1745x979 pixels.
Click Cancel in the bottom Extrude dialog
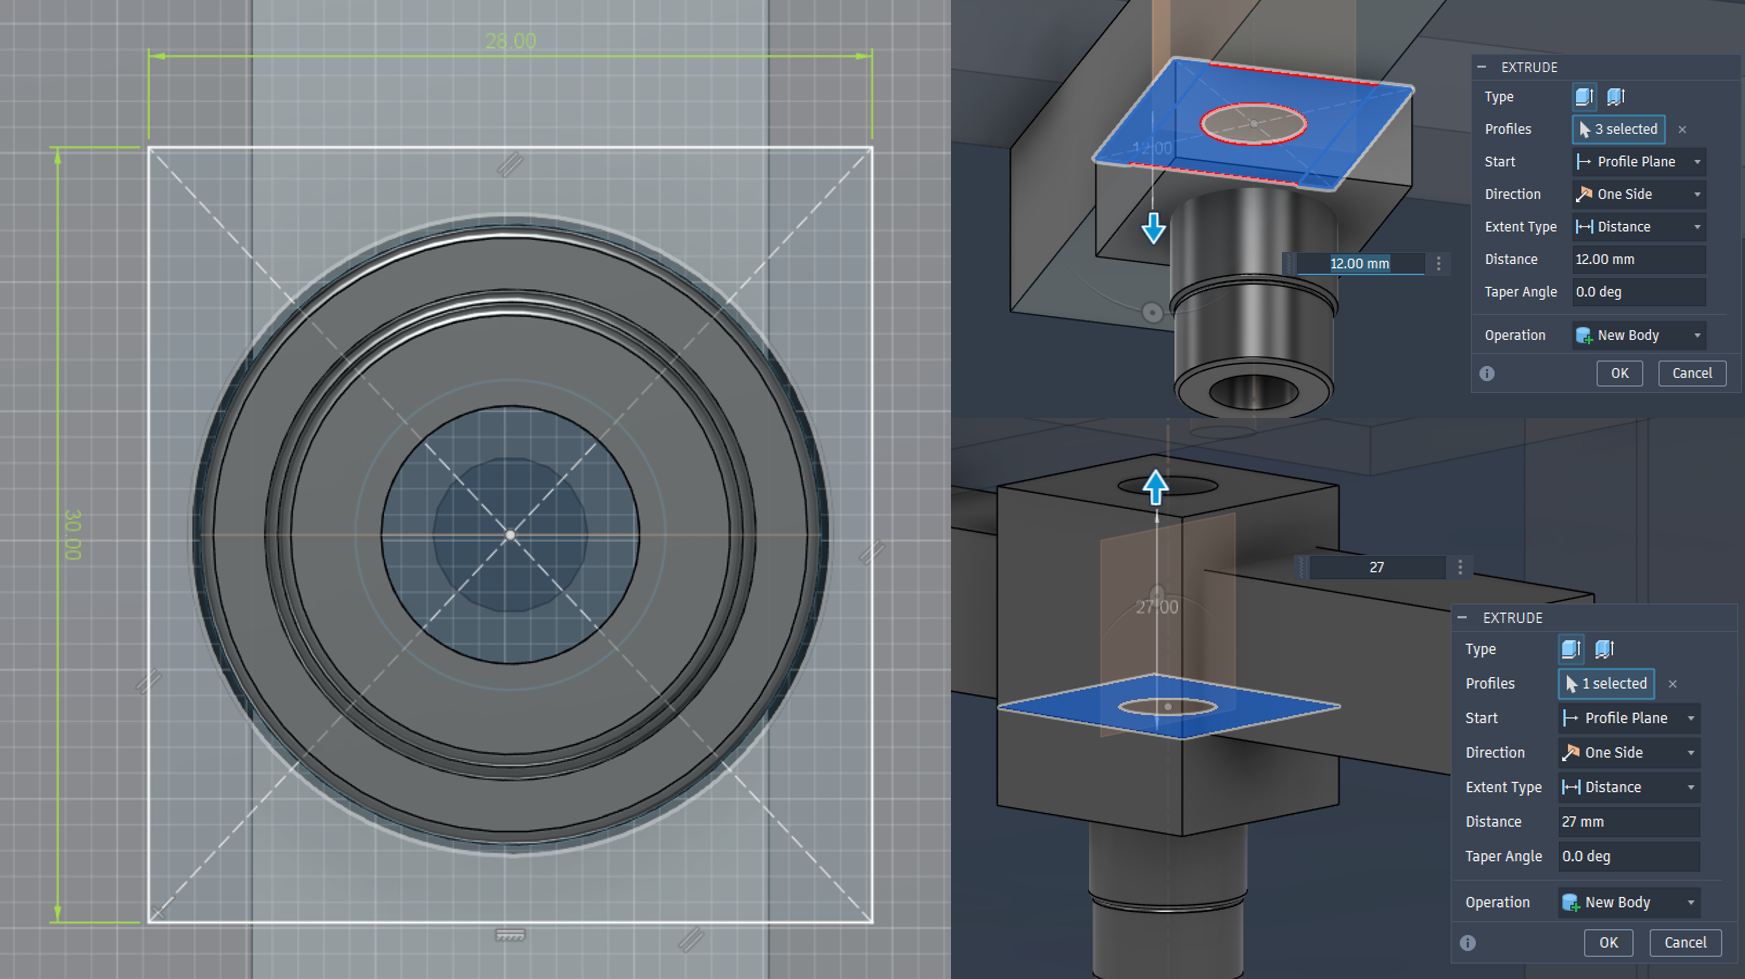click(1685, 942)
